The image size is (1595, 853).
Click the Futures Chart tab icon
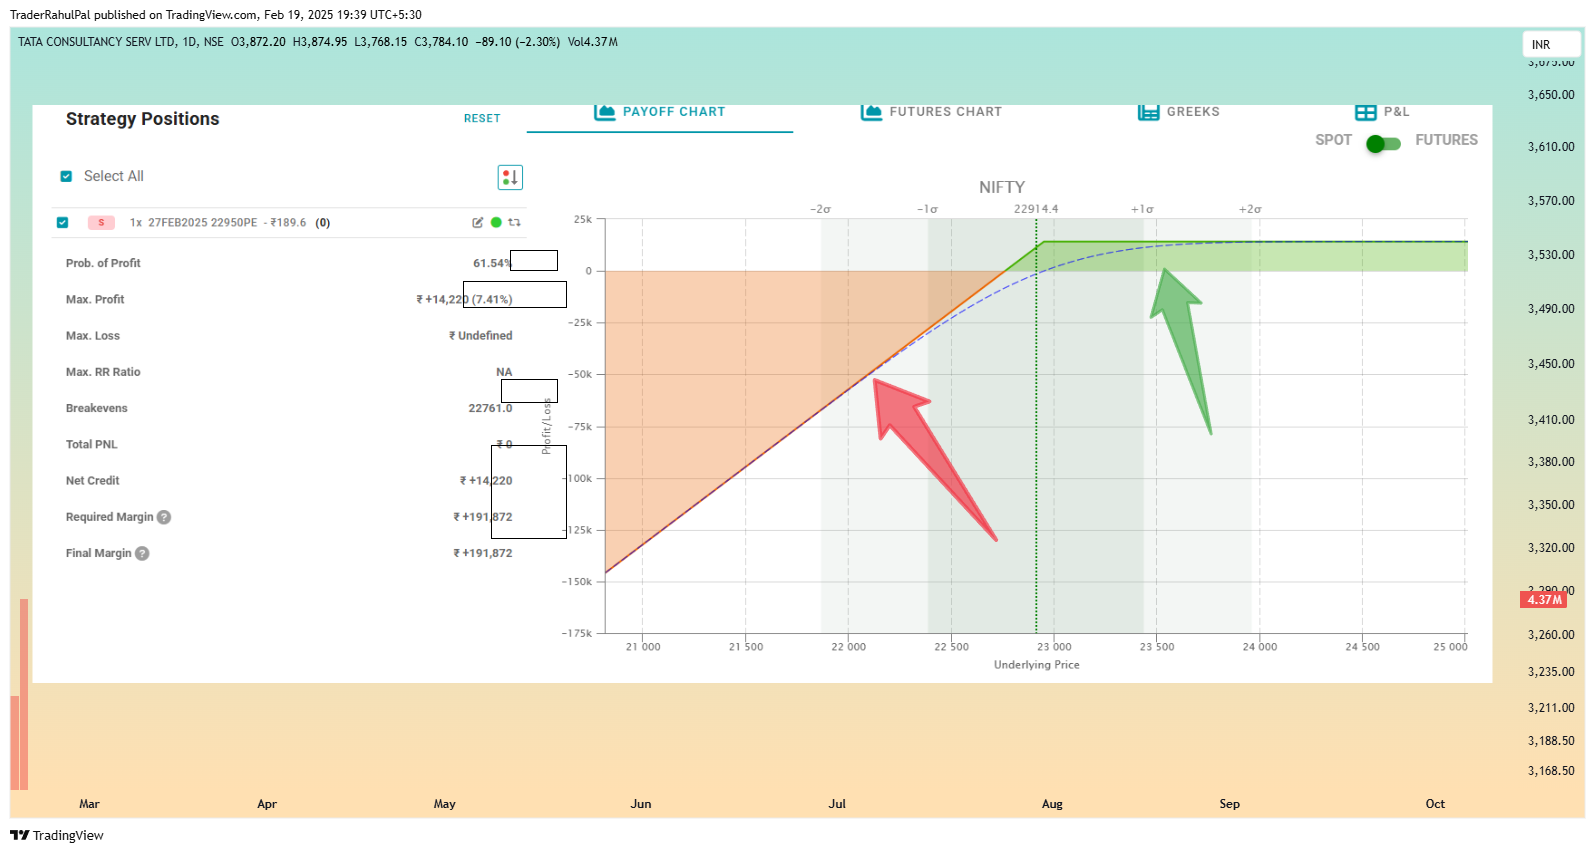point(871,112)
